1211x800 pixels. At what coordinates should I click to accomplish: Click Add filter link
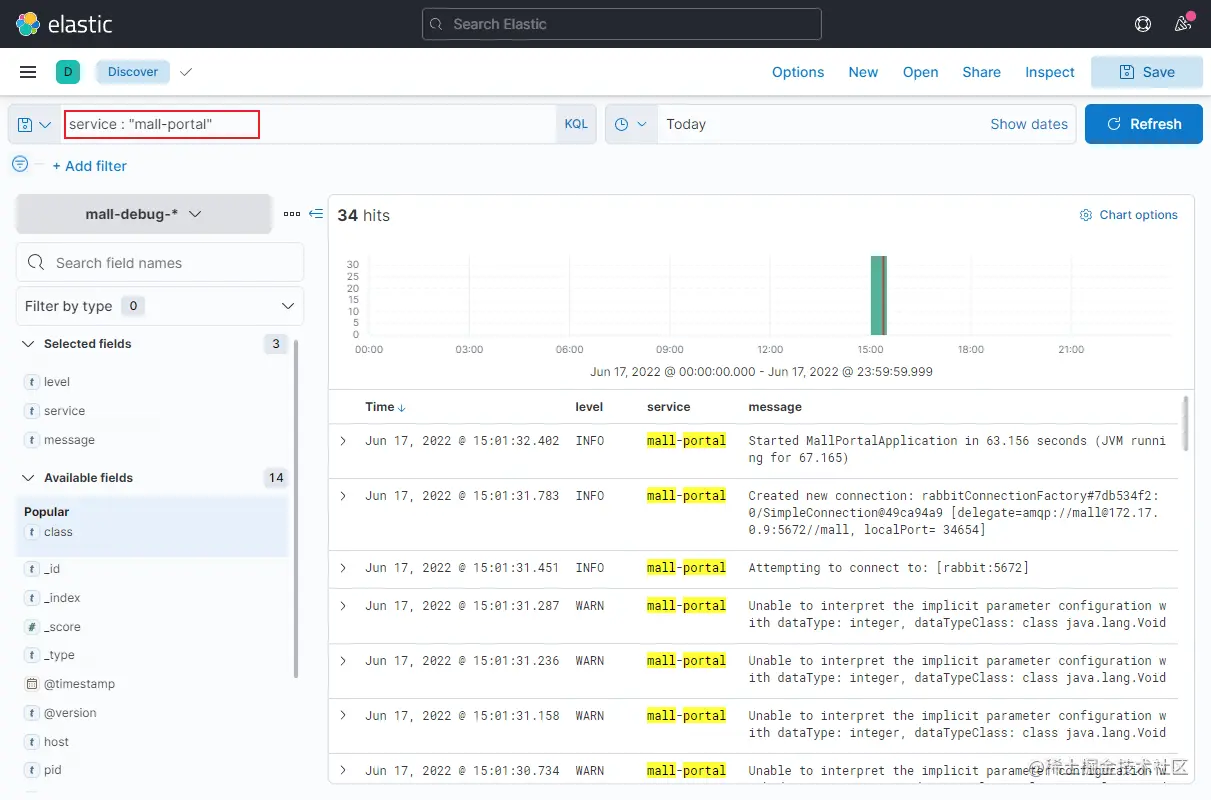point(89,166)
